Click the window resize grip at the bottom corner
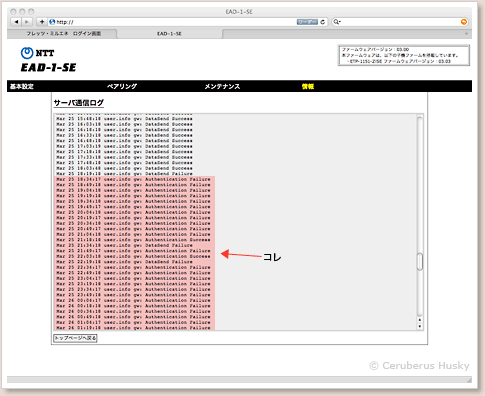Image resolution: width=485 pixels, height=396 pixels. (x=469, y=380)
